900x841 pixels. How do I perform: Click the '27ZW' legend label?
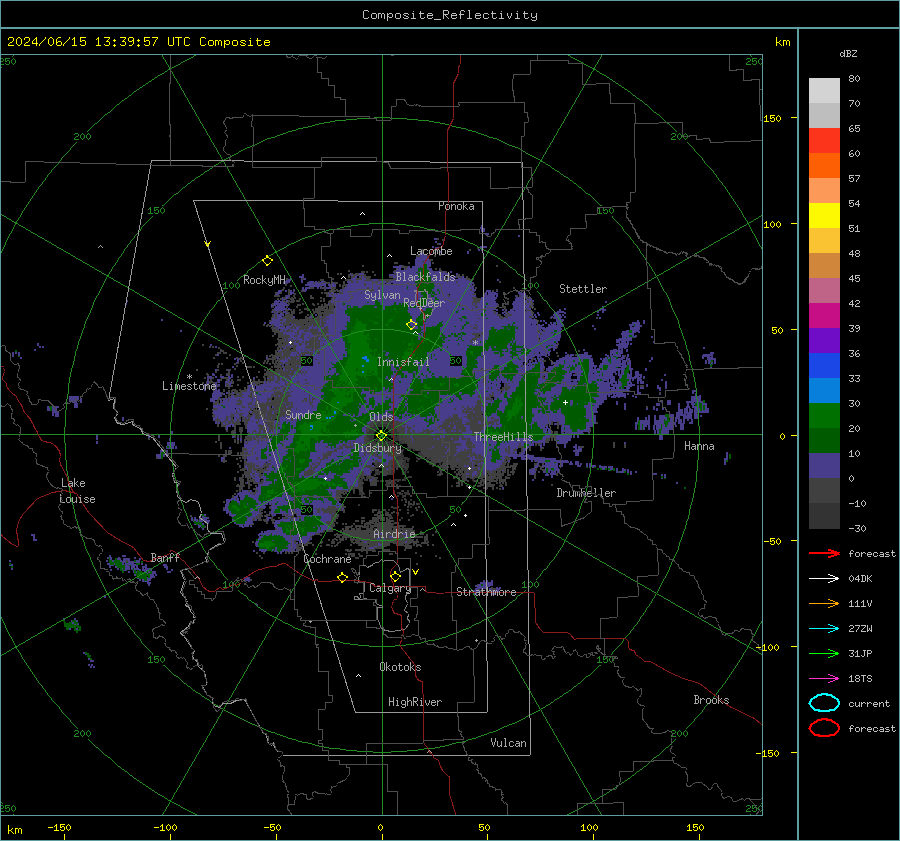(x=860, y=629)
